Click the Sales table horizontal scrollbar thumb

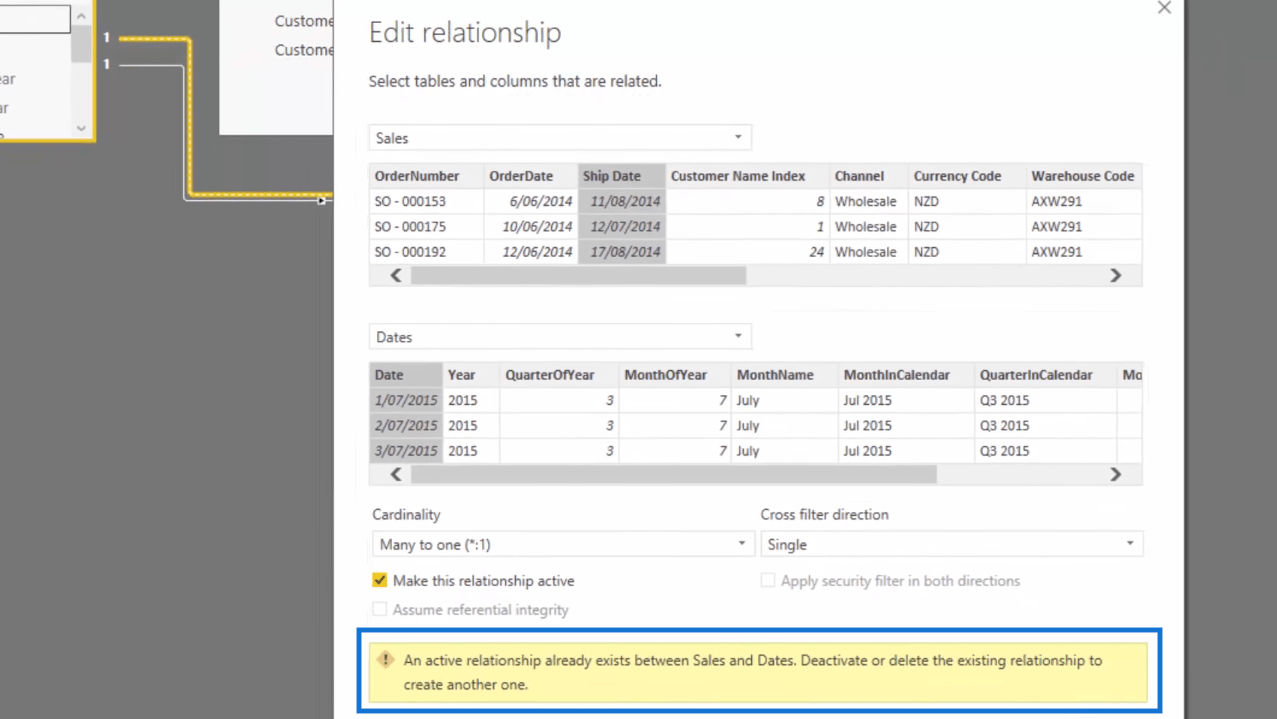click(x=578, y=275)
